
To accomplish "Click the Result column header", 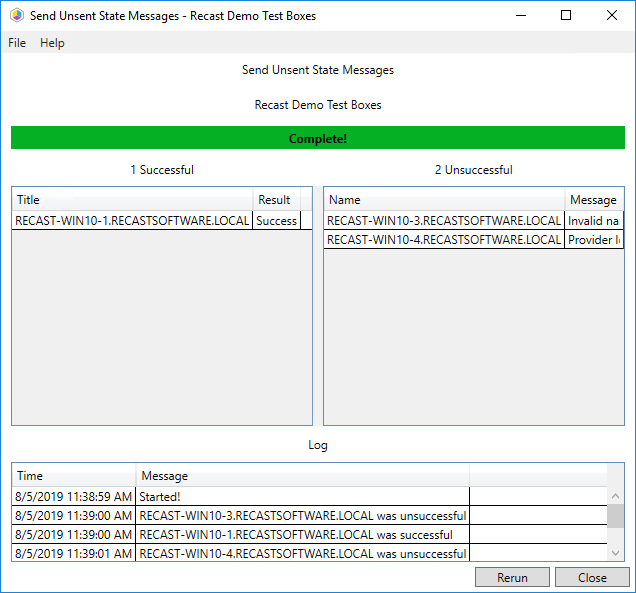I will point(277,200).
